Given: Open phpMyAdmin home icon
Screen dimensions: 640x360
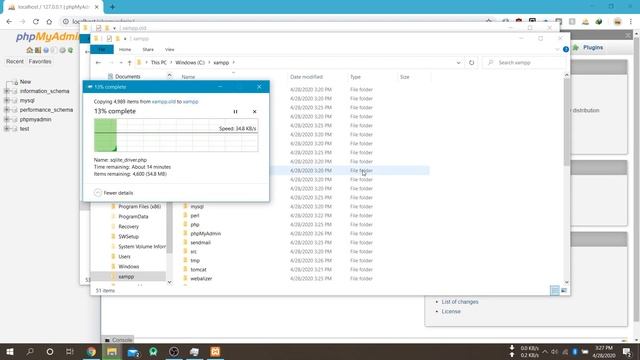Looking at the screenshot, I should pos(29,50).
